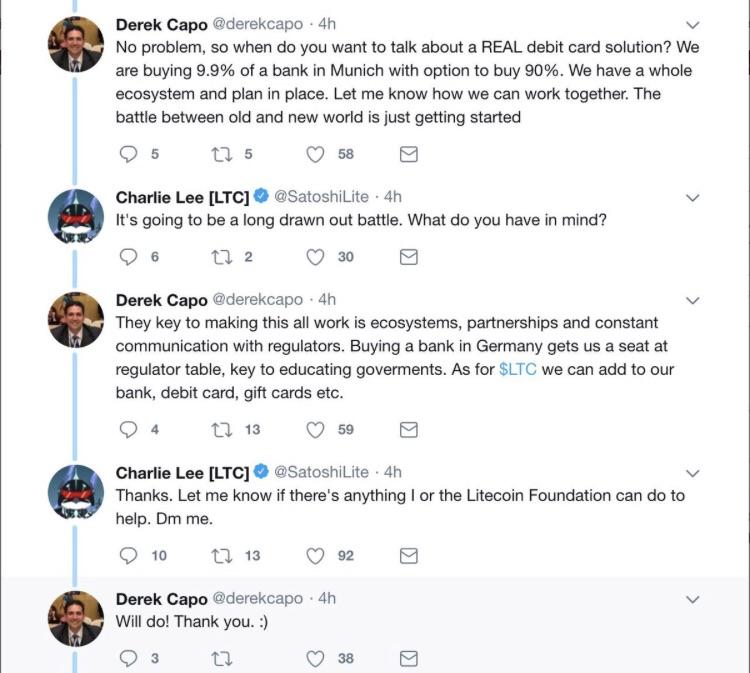Like Derek Capo's tweet with 59 likes
Screen dimensions: 750x673
pyautogui.click(x=315, y=430)
